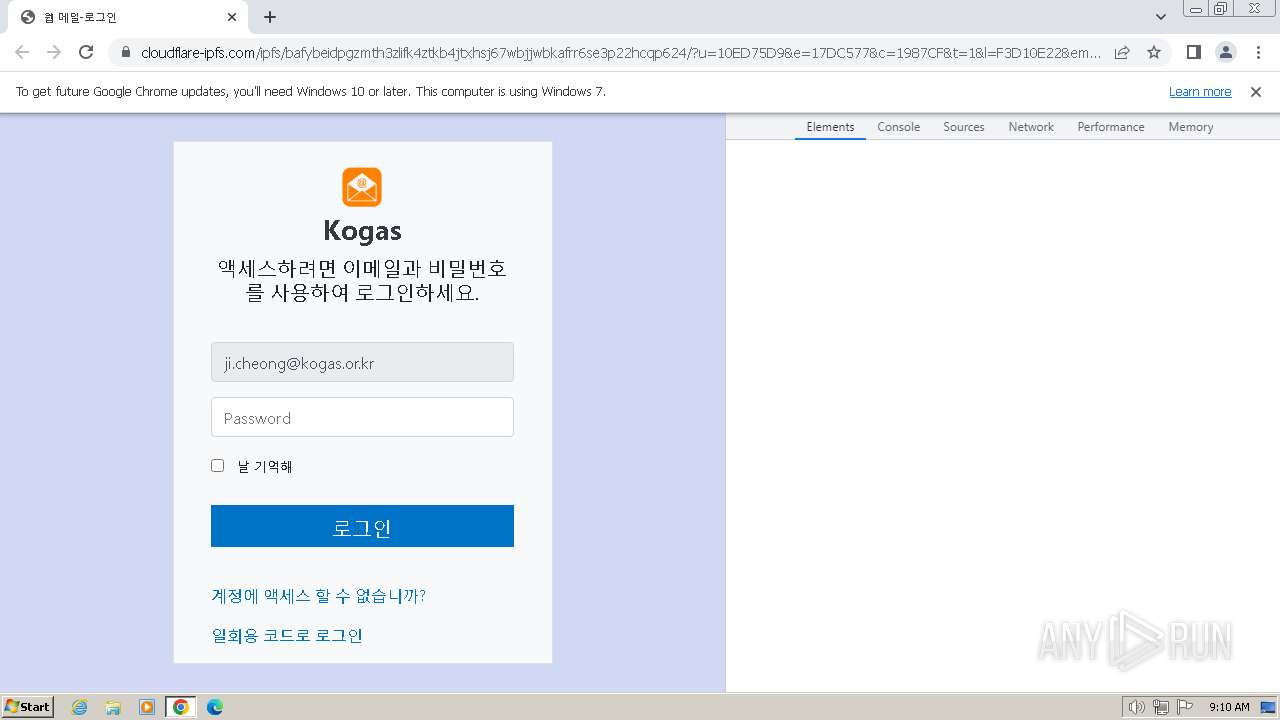The height and width of the screenshot is (720, 1280).
Task: Click the network tray icon
Action: click(1161, 707)
